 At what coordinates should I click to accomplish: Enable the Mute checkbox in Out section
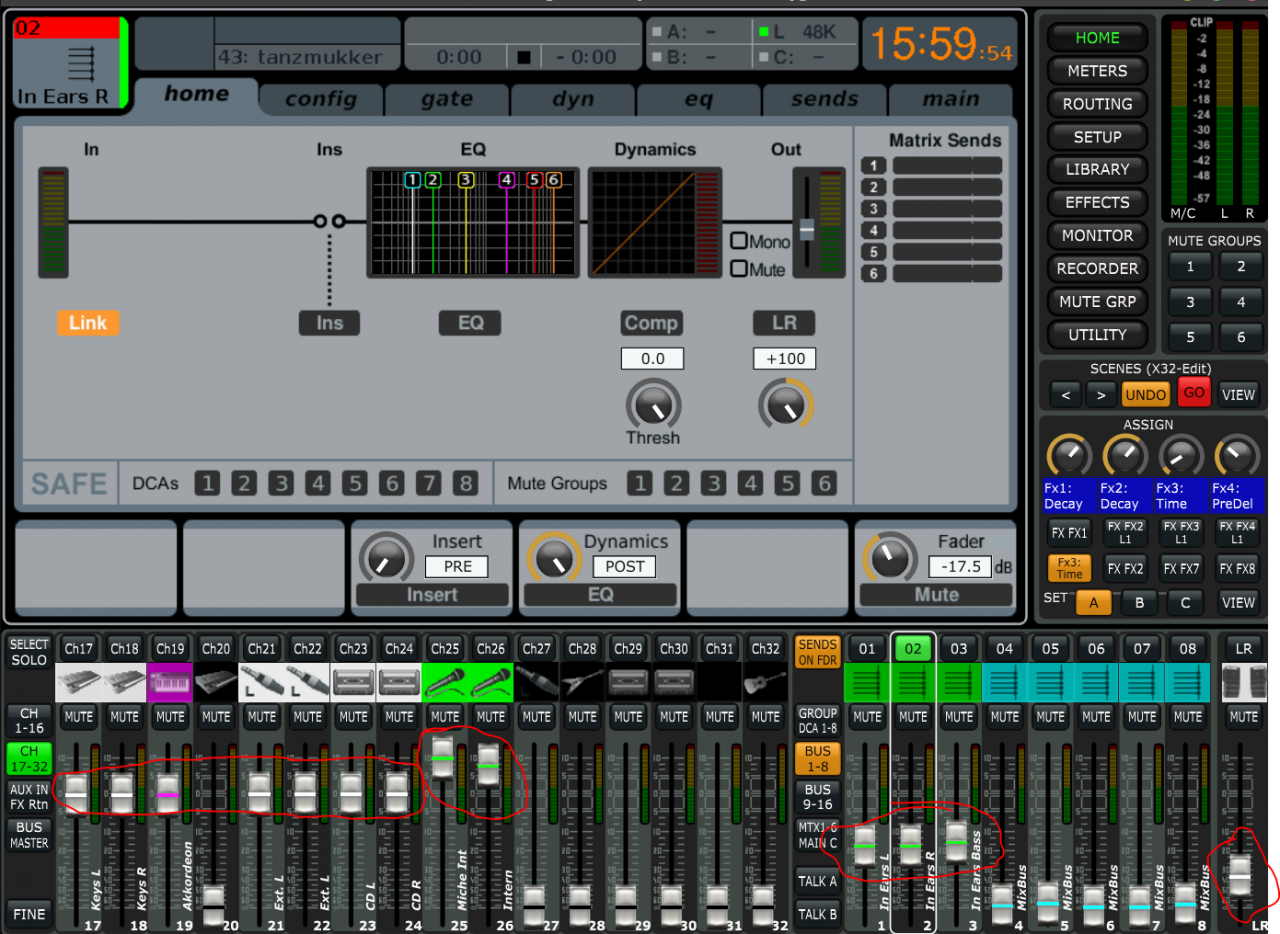[739, 268]
